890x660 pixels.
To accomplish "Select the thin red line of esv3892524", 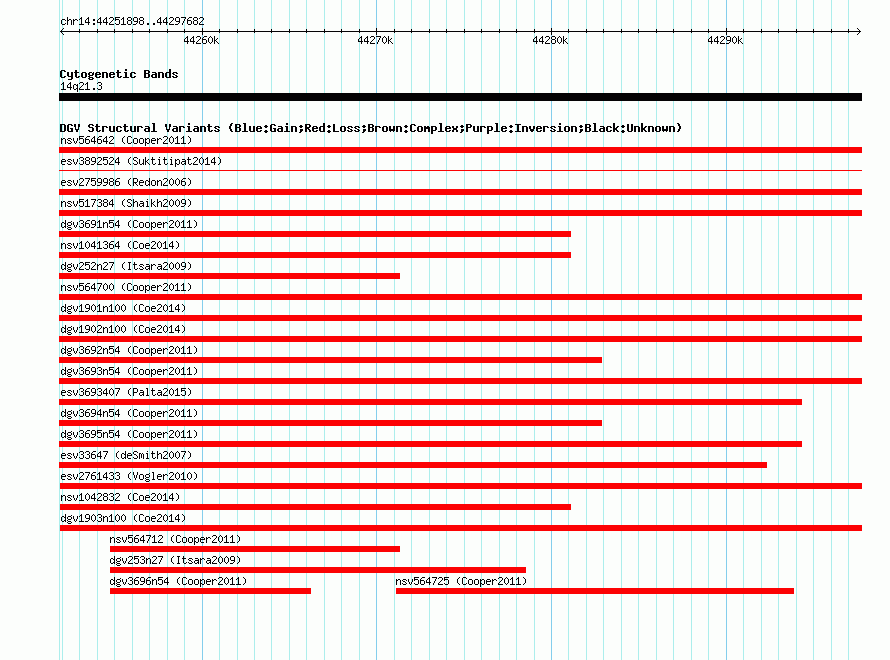I will pyautogui.click(x=460, y=170).
